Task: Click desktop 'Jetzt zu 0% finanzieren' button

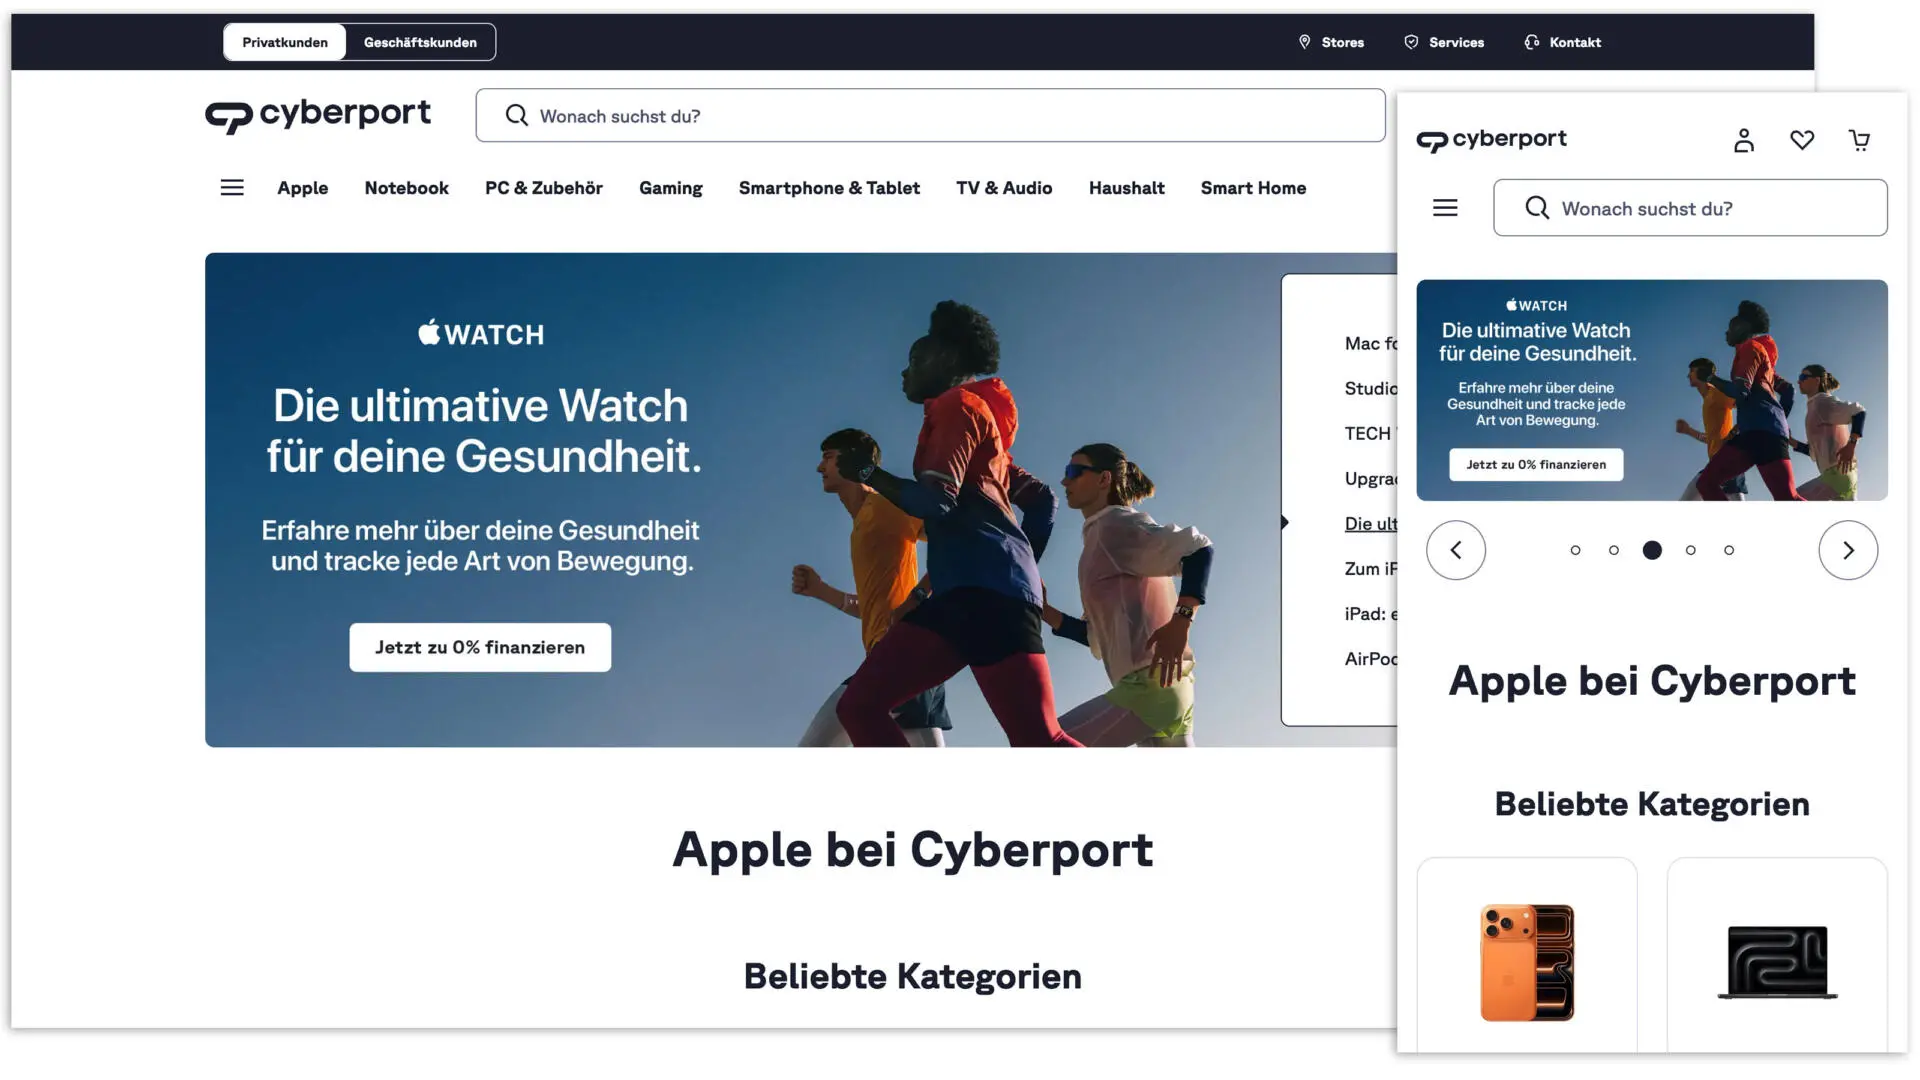Action: tap(480, 647)
